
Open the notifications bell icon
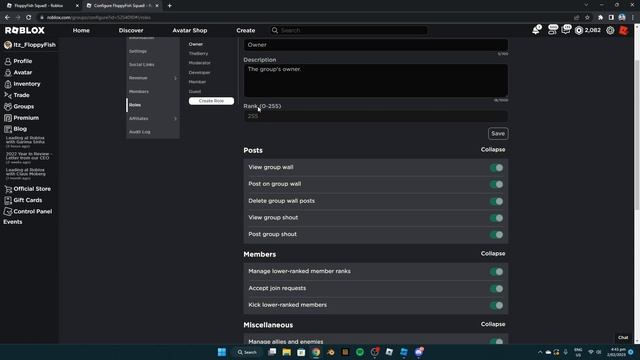tap(536, 30)
